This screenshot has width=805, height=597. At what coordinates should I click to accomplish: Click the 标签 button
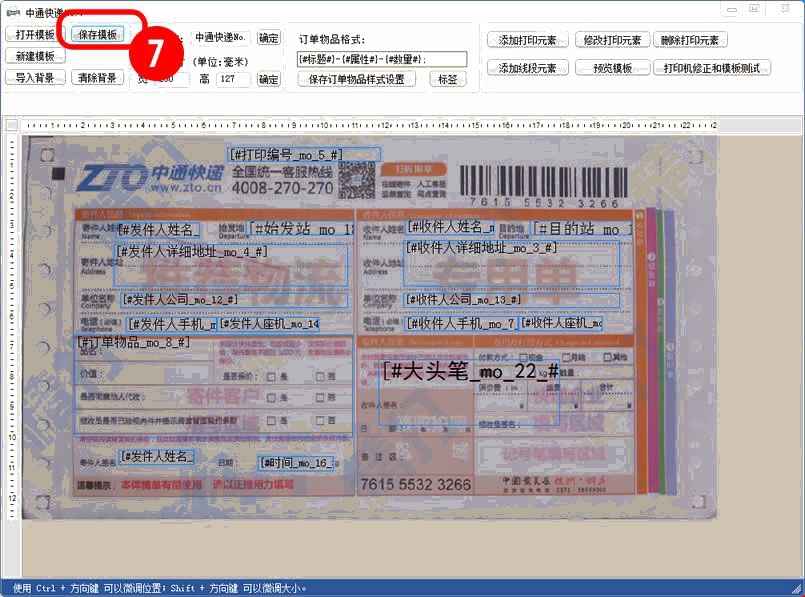coord(447,79)
